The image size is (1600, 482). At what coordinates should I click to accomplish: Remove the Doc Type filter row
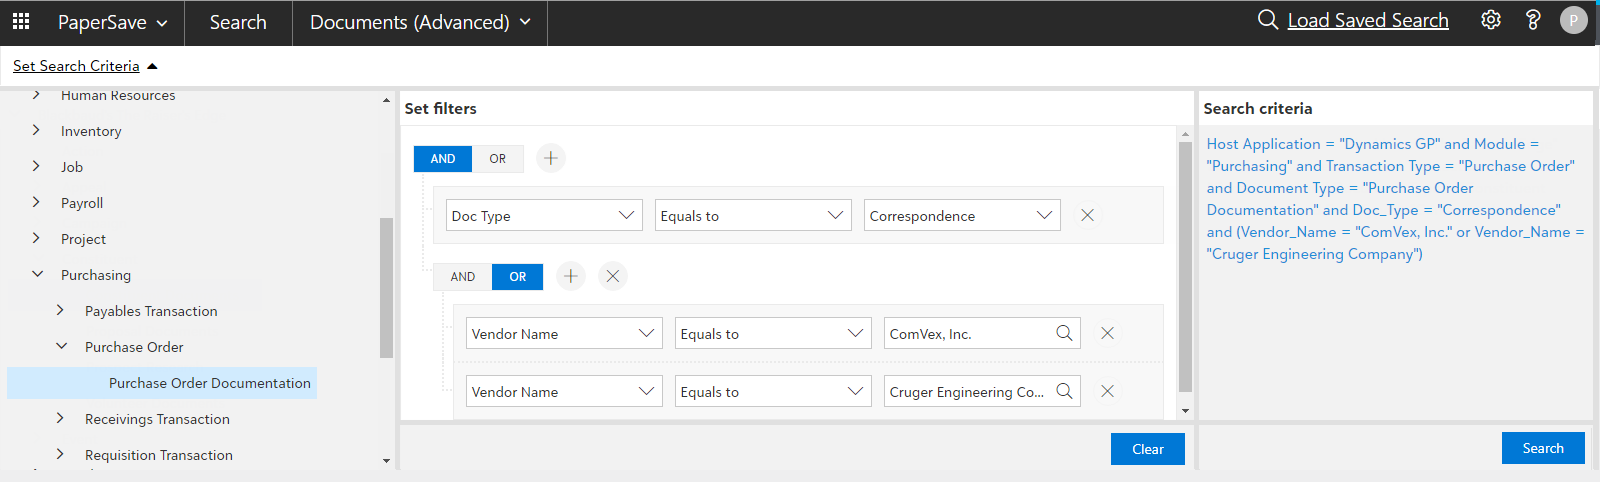coord(1087,215)
